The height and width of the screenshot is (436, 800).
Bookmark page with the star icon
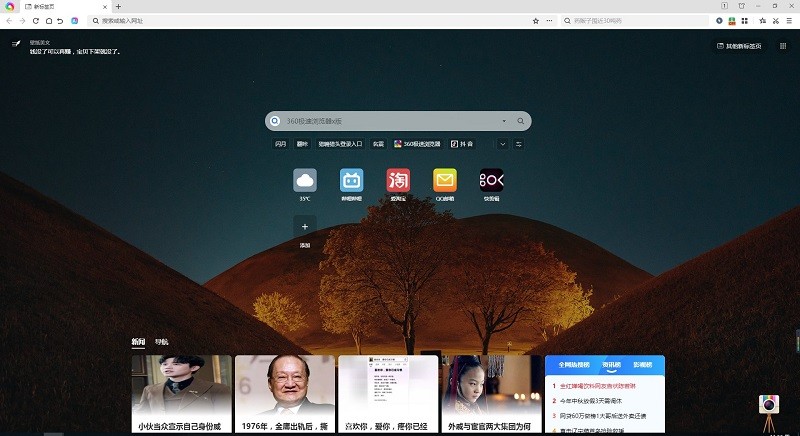click(536, 21)
